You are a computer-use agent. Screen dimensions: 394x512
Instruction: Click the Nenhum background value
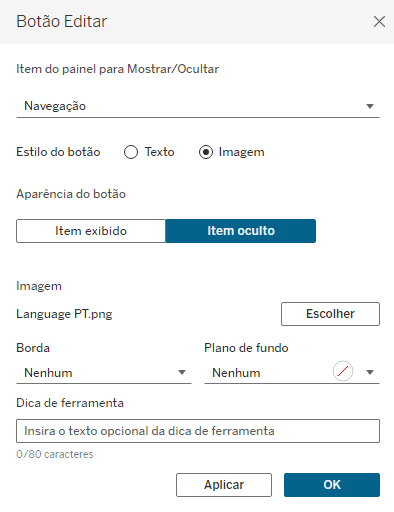[236, 373]
